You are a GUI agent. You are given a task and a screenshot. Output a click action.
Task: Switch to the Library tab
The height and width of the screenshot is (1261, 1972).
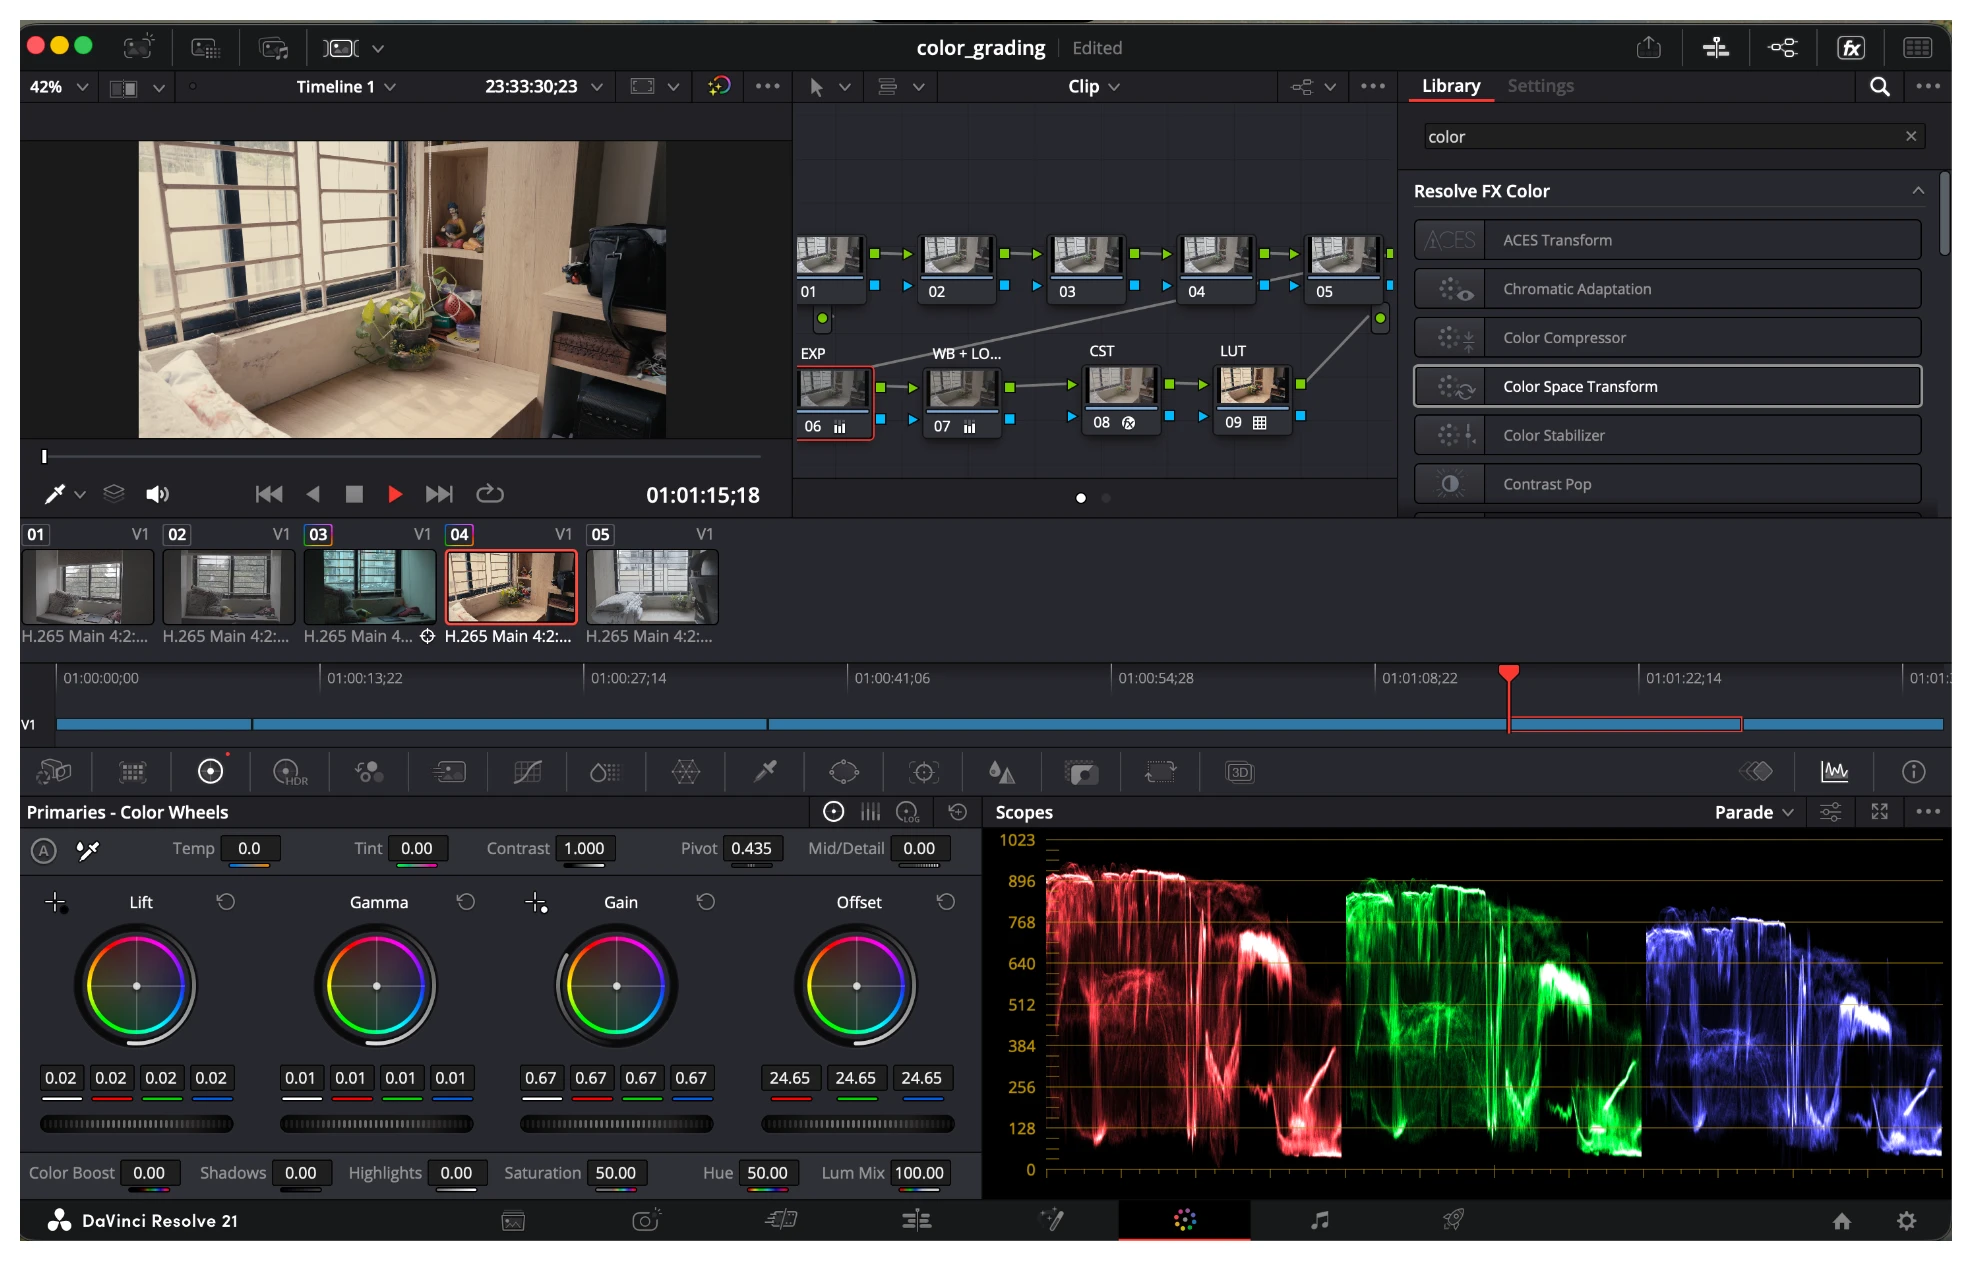pos(1451,86)
